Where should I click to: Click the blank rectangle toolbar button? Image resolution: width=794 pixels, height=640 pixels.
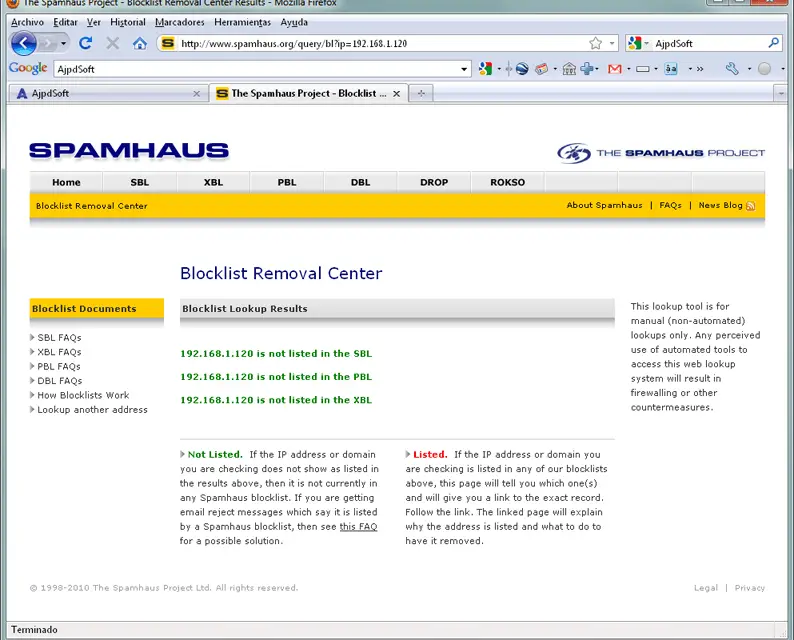(642, 69)
